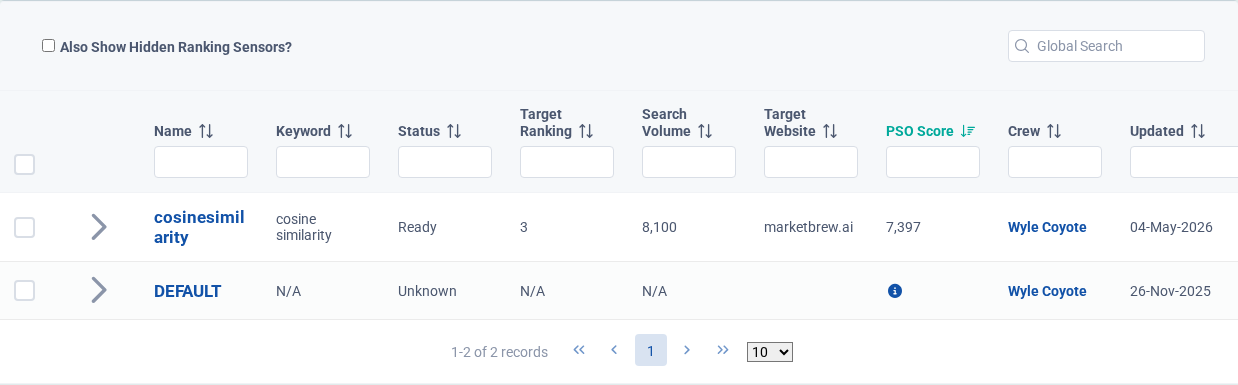Viewport: 1238px width, 385px height.
Task: Click the PSO Score column header
Action: tap(920, 131)
